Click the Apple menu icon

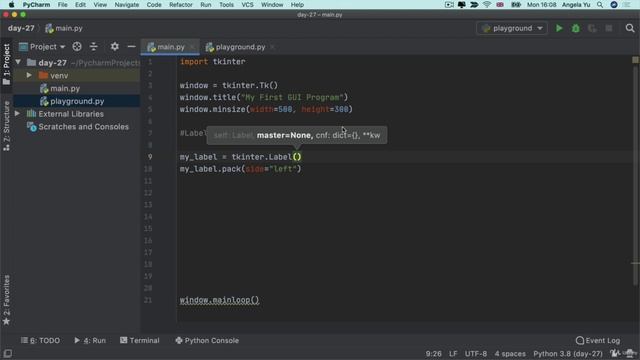click(11, 5)
